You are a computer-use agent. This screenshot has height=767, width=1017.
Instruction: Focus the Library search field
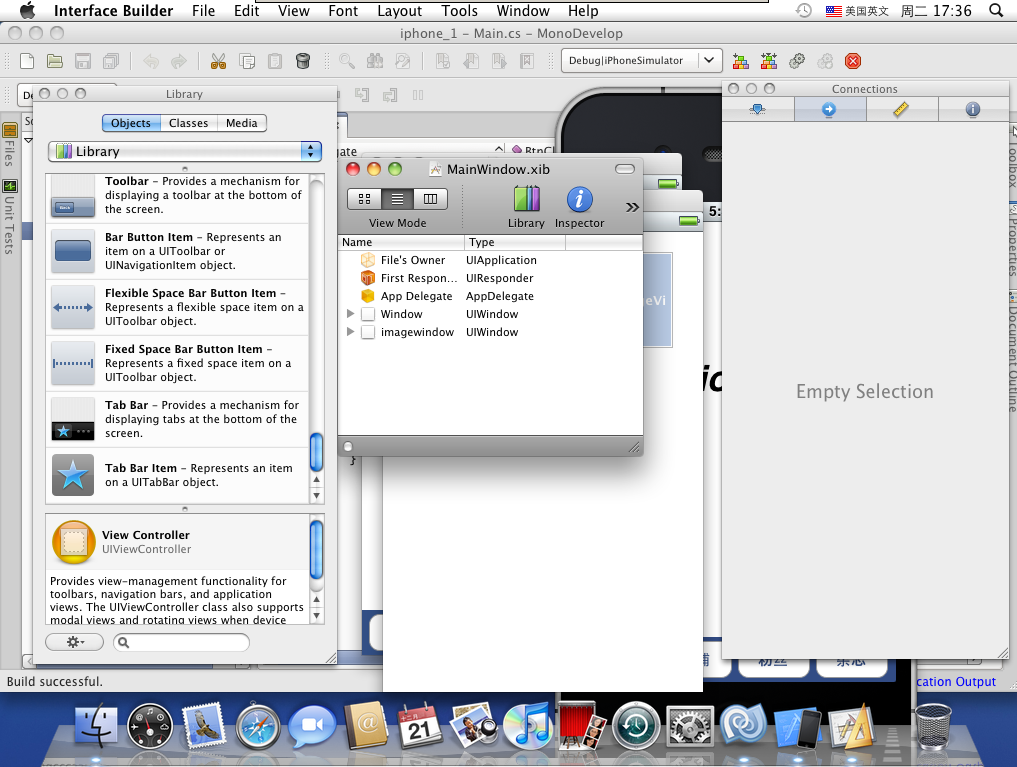pyautogui.click(x=181, y=642)
